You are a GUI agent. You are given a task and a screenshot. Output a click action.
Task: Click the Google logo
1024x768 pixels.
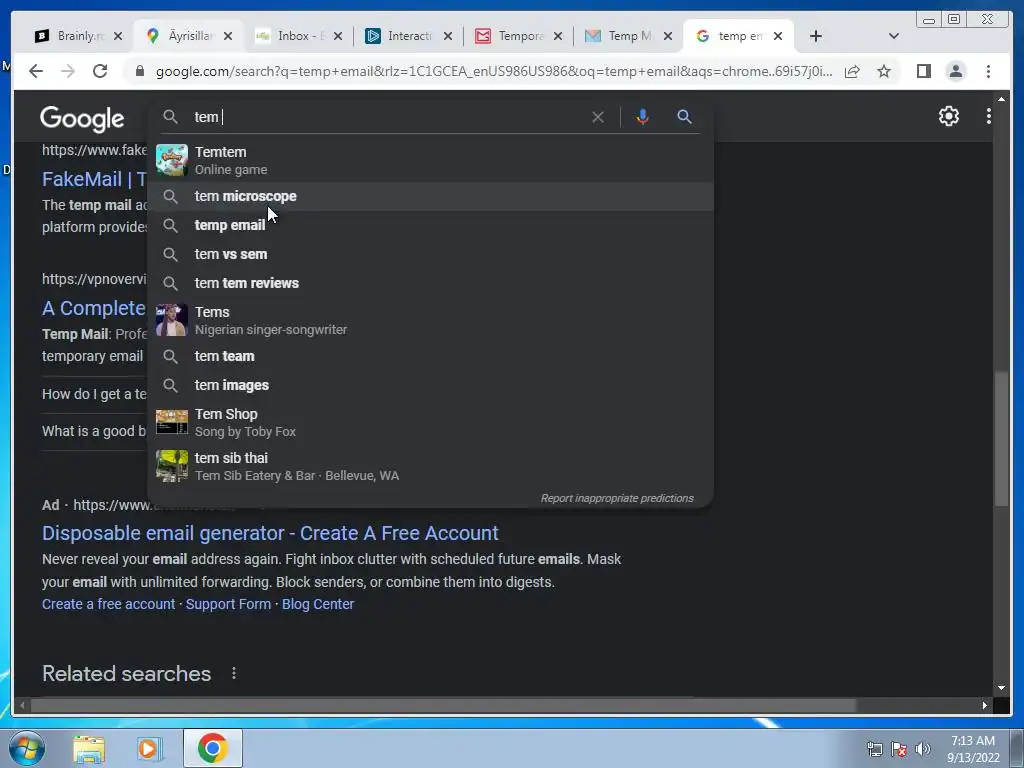pyautogui.click(x=82, y=119)
